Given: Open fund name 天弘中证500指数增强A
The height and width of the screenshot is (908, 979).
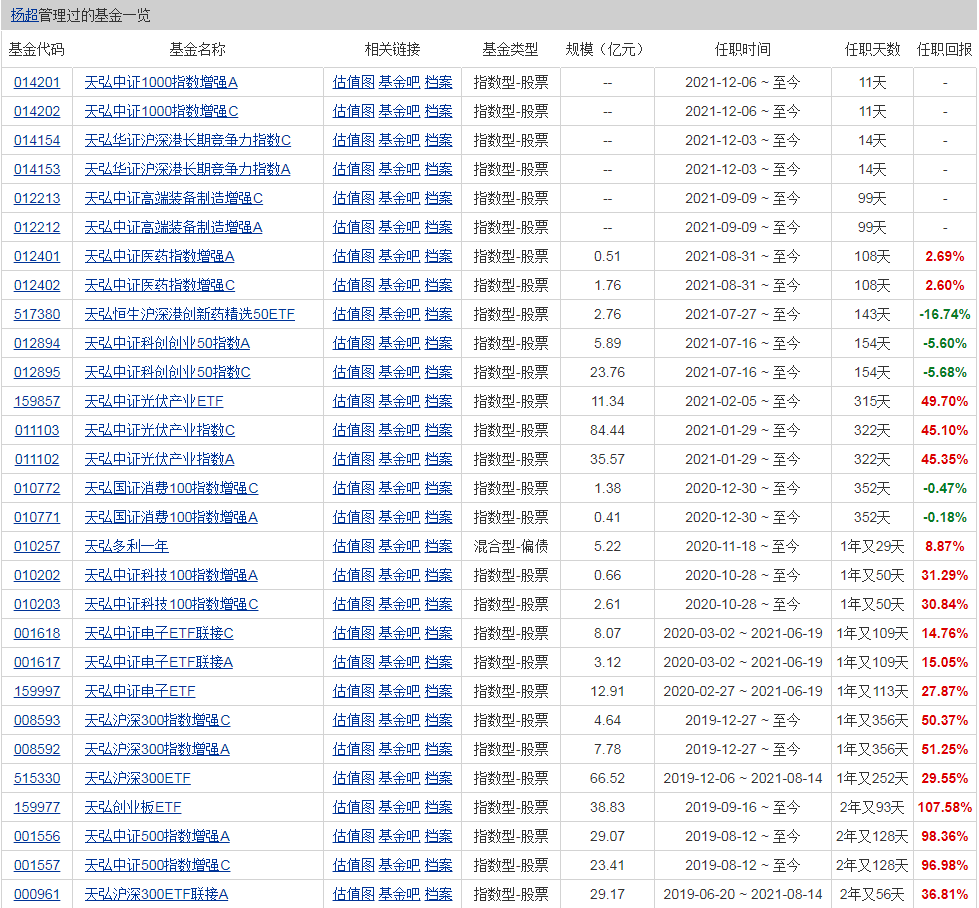Looking at the screenshot, I should click(157, 836).
